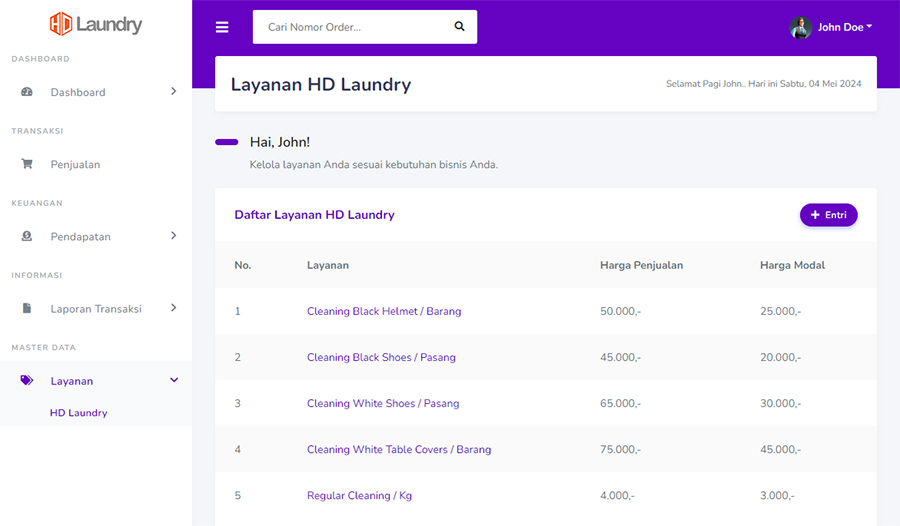900x526 pixels.
Task: Open Cleaning Black Shoes / Pasang link
Action: click(x=381, y=357)
